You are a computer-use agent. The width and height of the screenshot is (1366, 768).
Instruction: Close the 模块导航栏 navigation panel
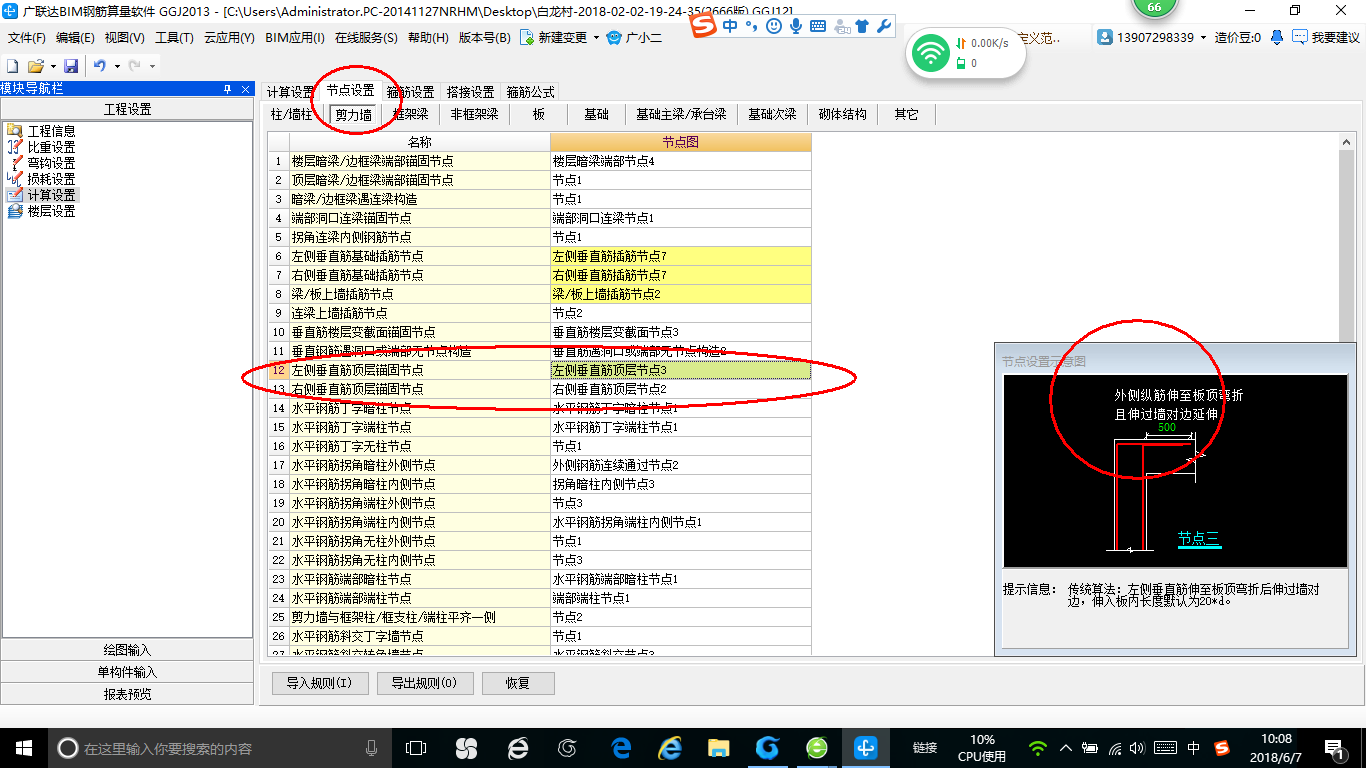[245, 89]
